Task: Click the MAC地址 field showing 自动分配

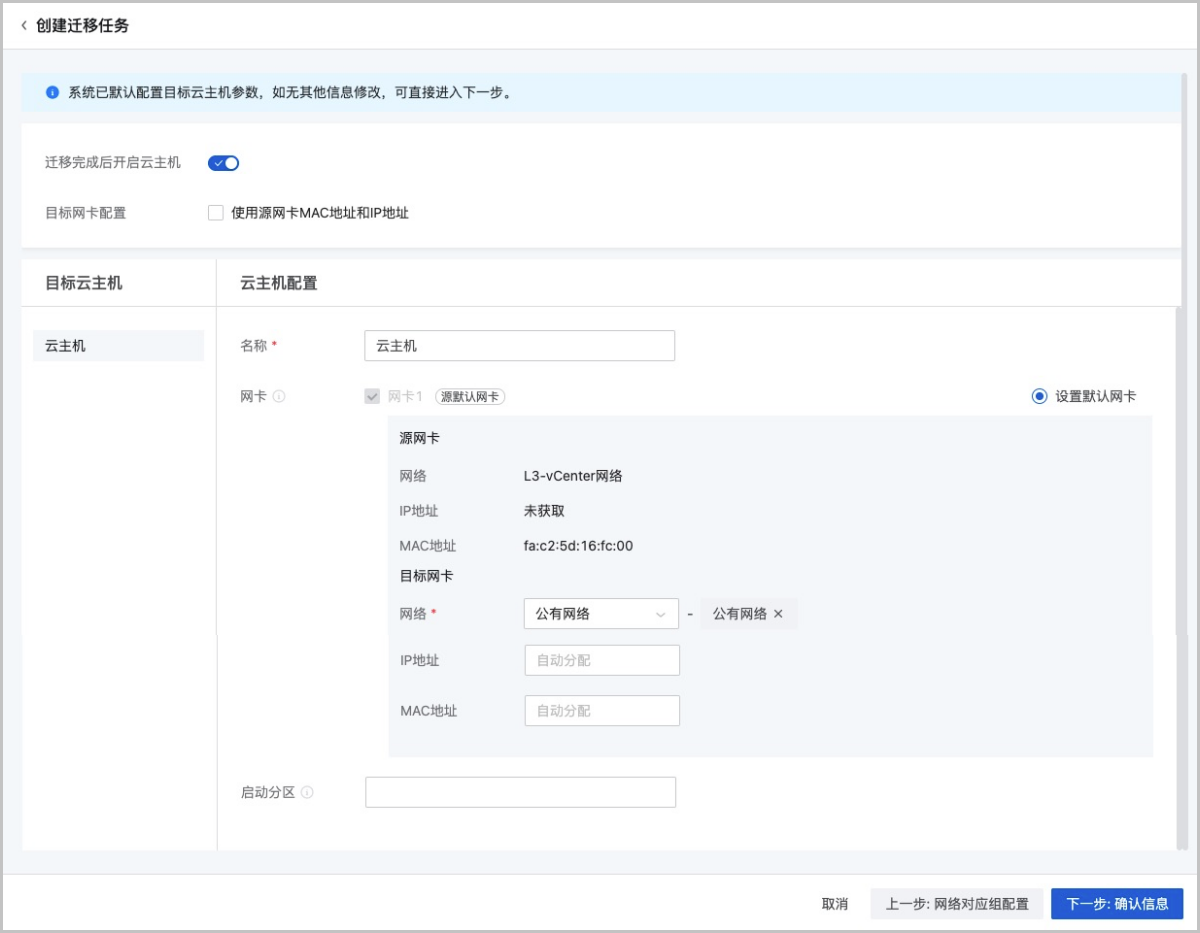Action: click(x=601, y=710)
